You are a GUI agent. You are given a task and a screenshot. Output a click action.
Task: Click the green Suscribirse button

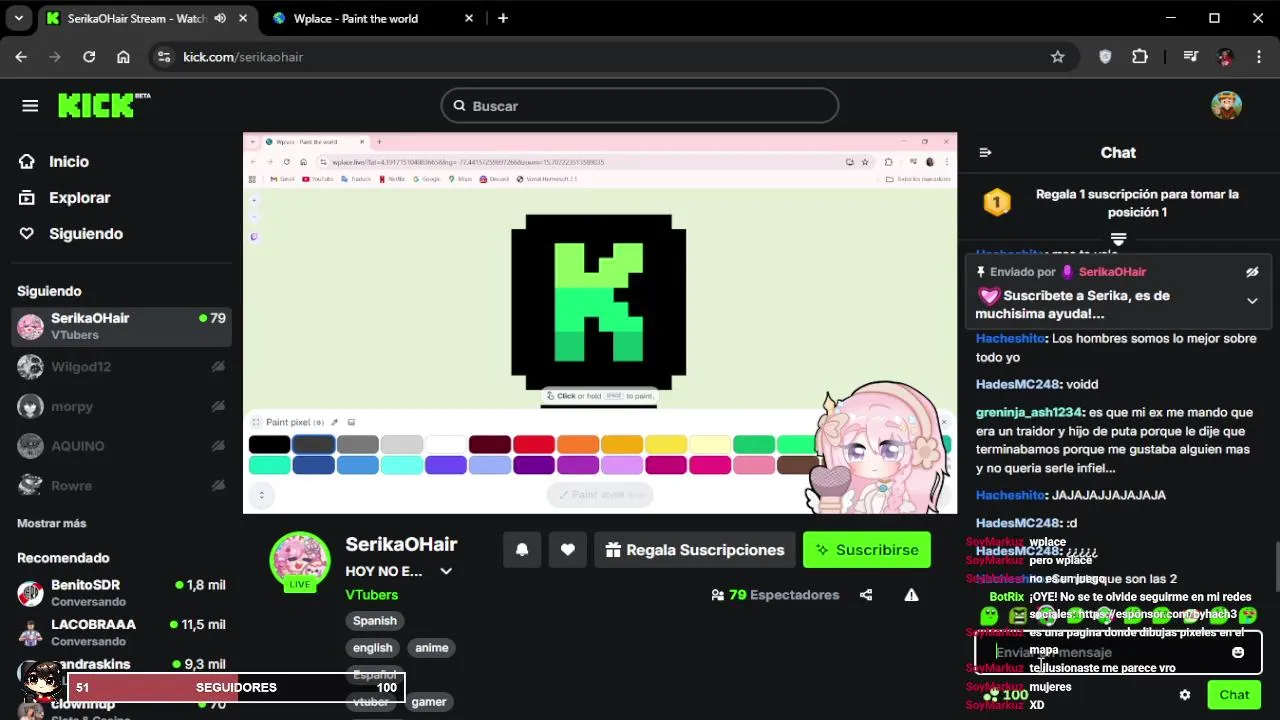point(867,550)
